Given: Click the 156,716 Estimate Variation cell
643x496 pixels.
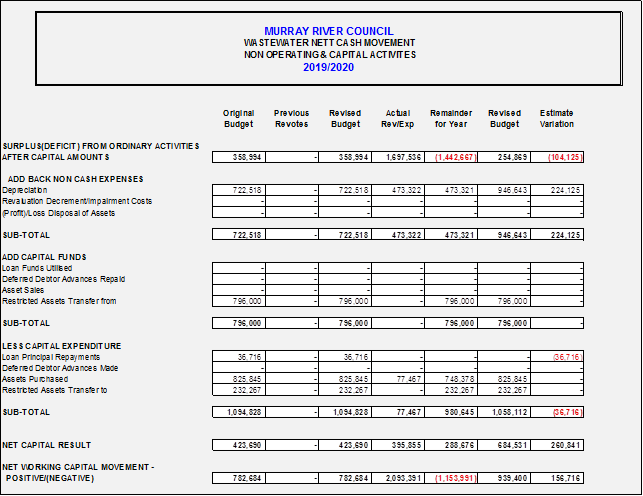Looking at the screenshot, I should coord(557,478).
